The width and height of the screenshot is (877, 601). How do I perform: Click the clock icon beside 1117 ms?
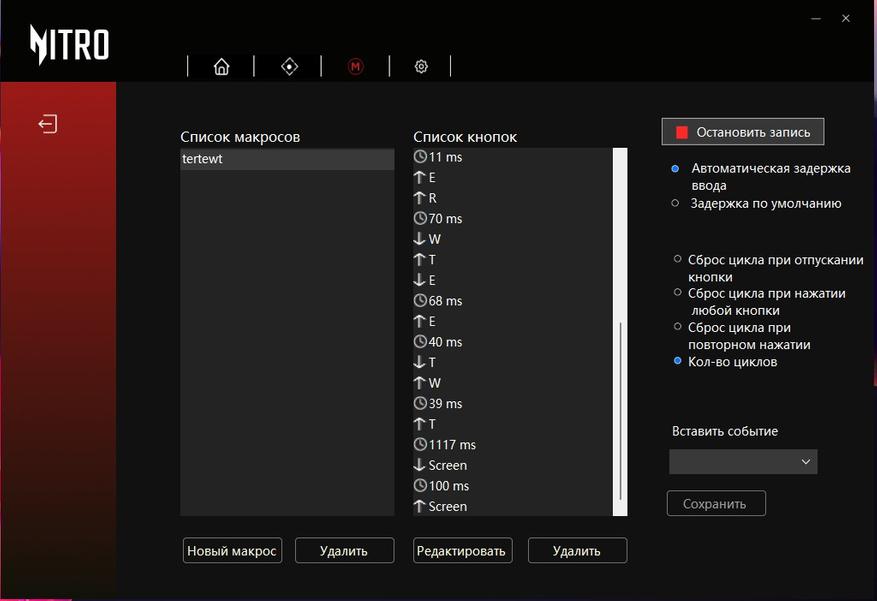click(420, 444)
